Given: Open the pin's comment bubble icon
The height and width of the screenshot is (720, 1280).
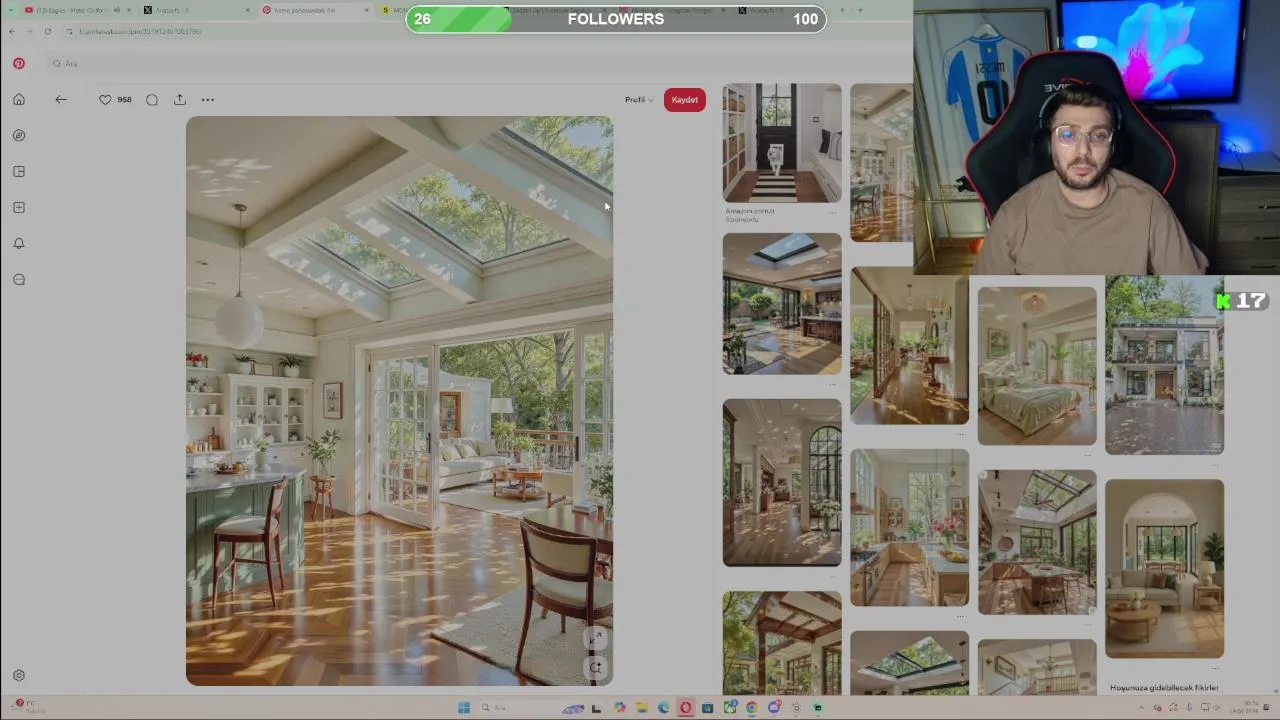Looking at the screenshot, I should tap(152, 99).
